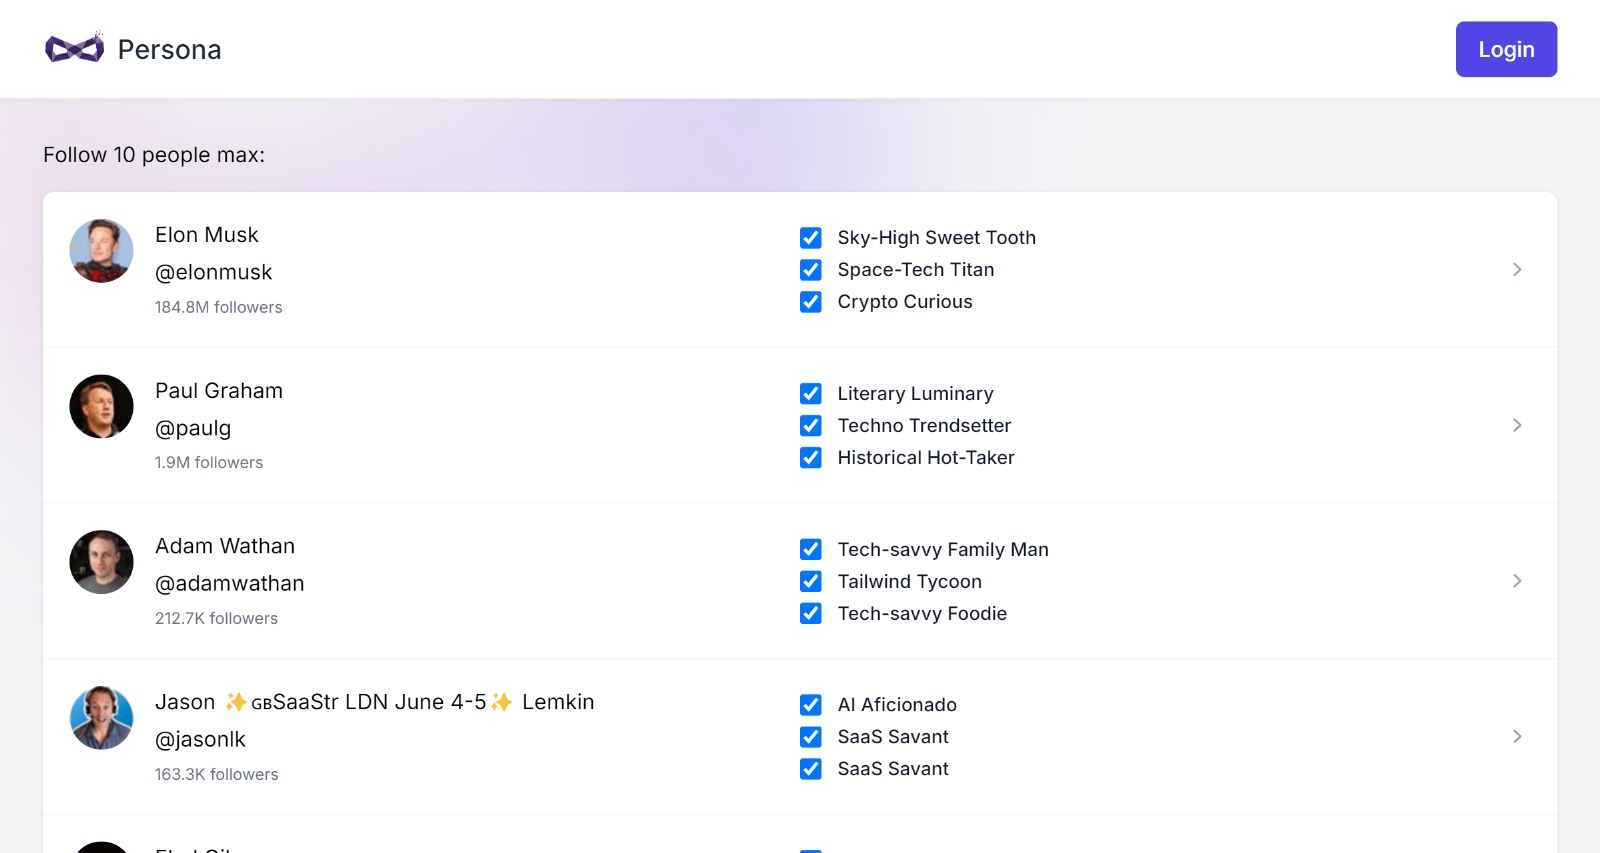This screenshot has width=1600, height=853.
Task: Click Adam Wathan's avatar photo
Action: (x=101, y=562)
